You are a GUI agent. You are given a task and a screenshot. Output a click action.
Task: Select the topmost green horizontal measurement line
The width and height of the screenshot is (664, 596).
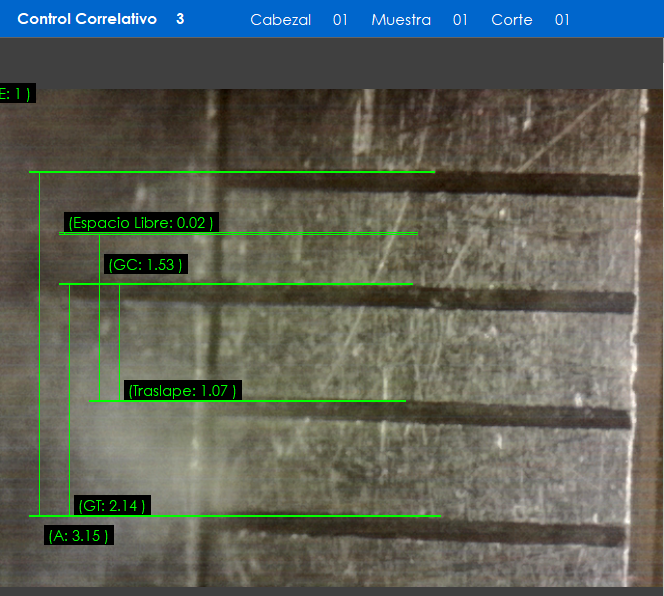[x=232, y=172]
